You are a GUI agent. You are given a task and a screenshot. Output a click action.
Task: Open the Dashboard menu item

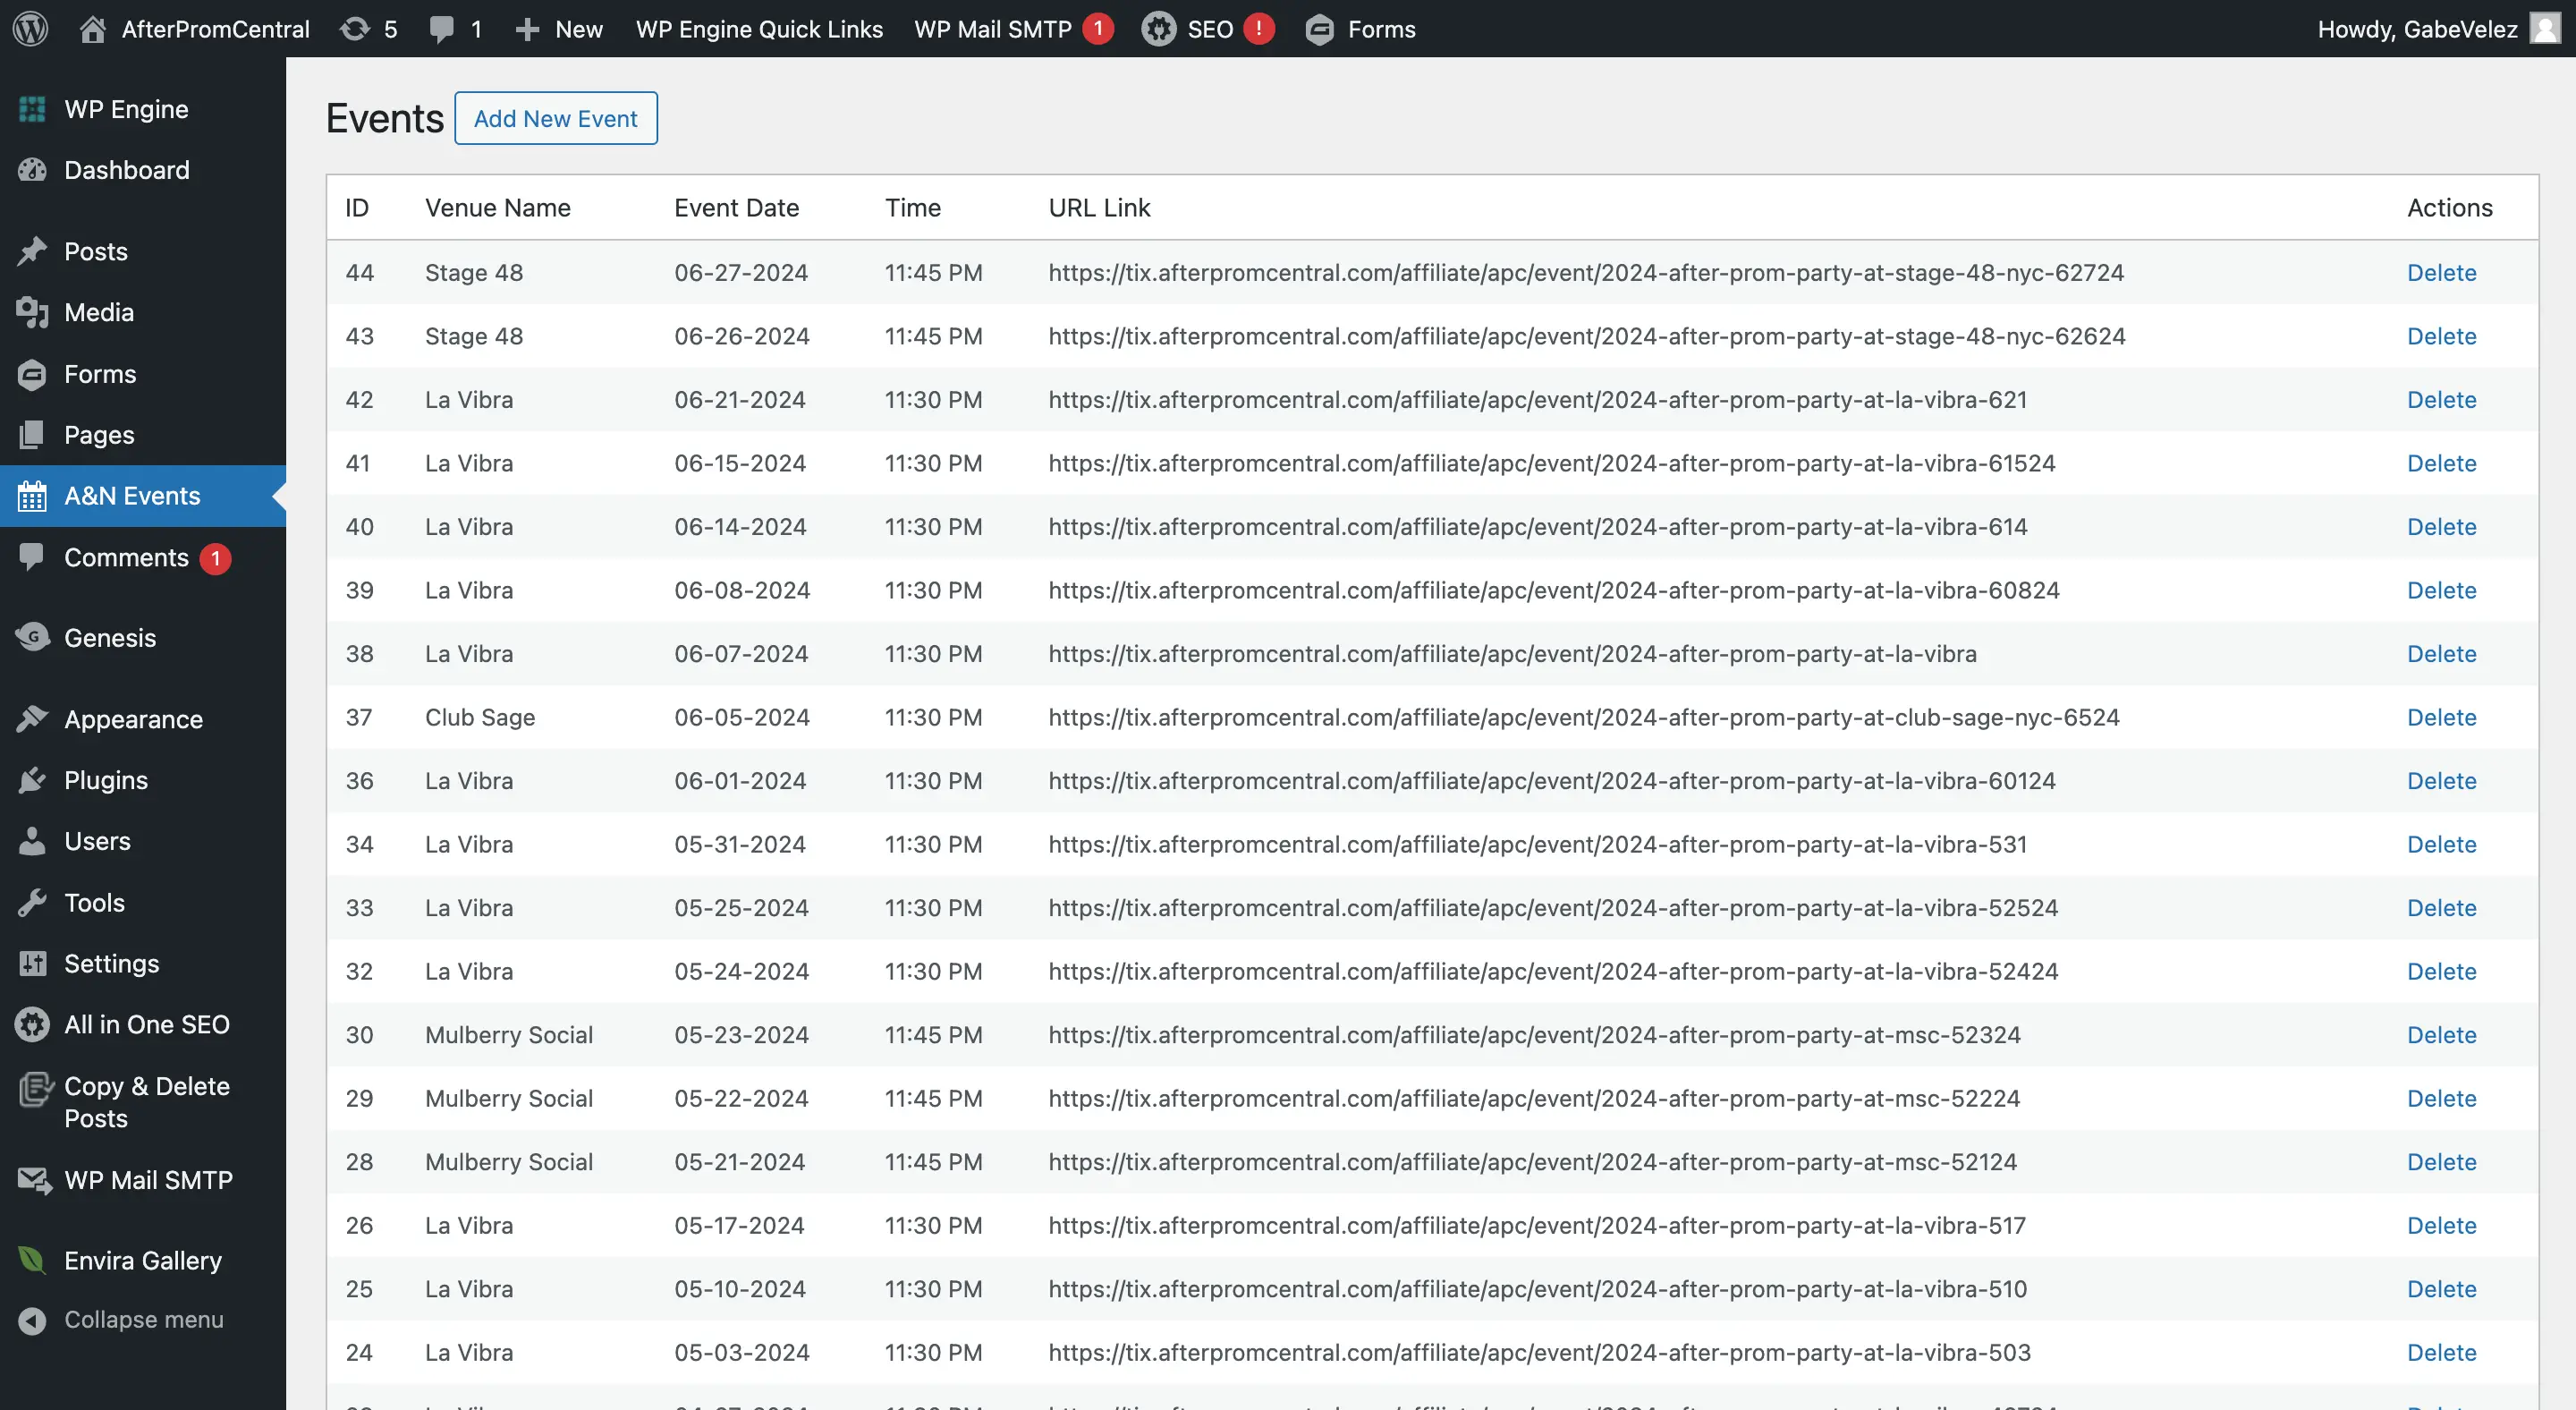tap(127, 168)
